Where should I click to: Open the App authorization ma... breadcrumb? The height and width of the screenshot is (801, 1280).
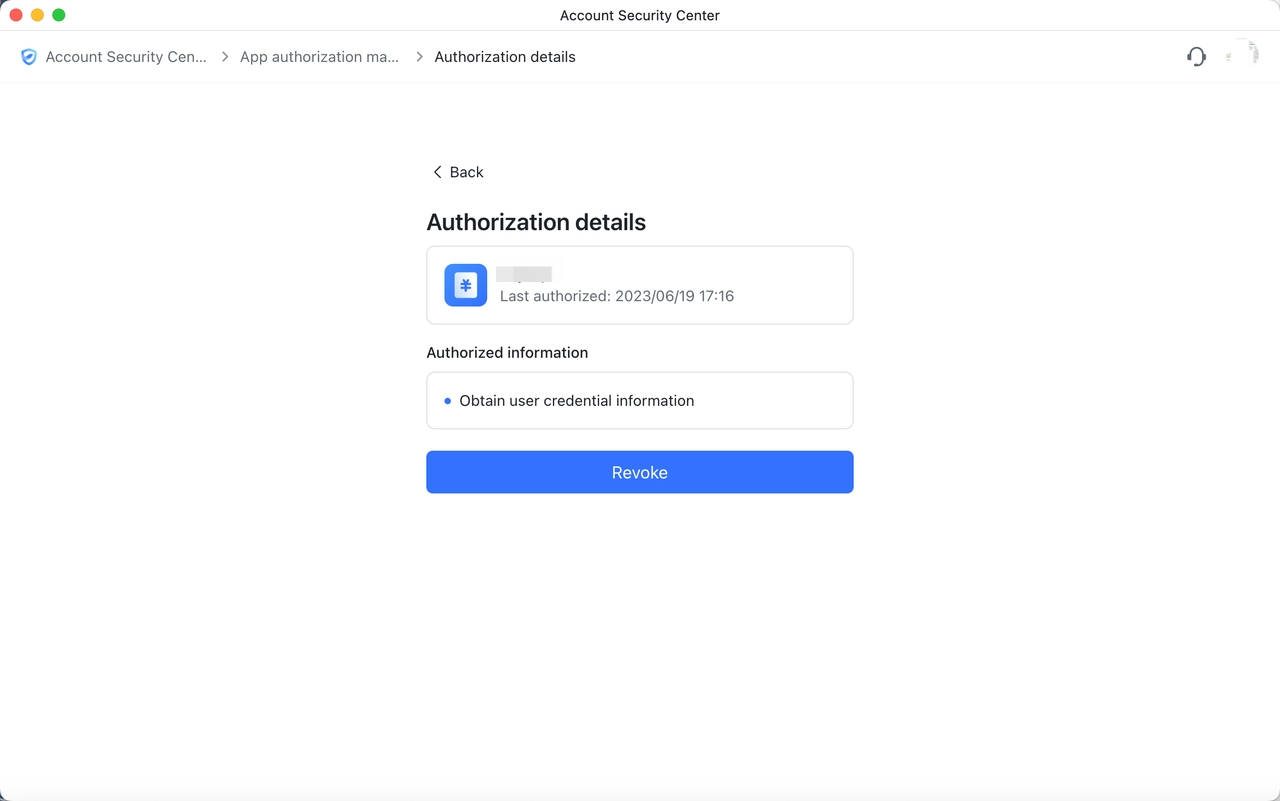click(320, 57)
